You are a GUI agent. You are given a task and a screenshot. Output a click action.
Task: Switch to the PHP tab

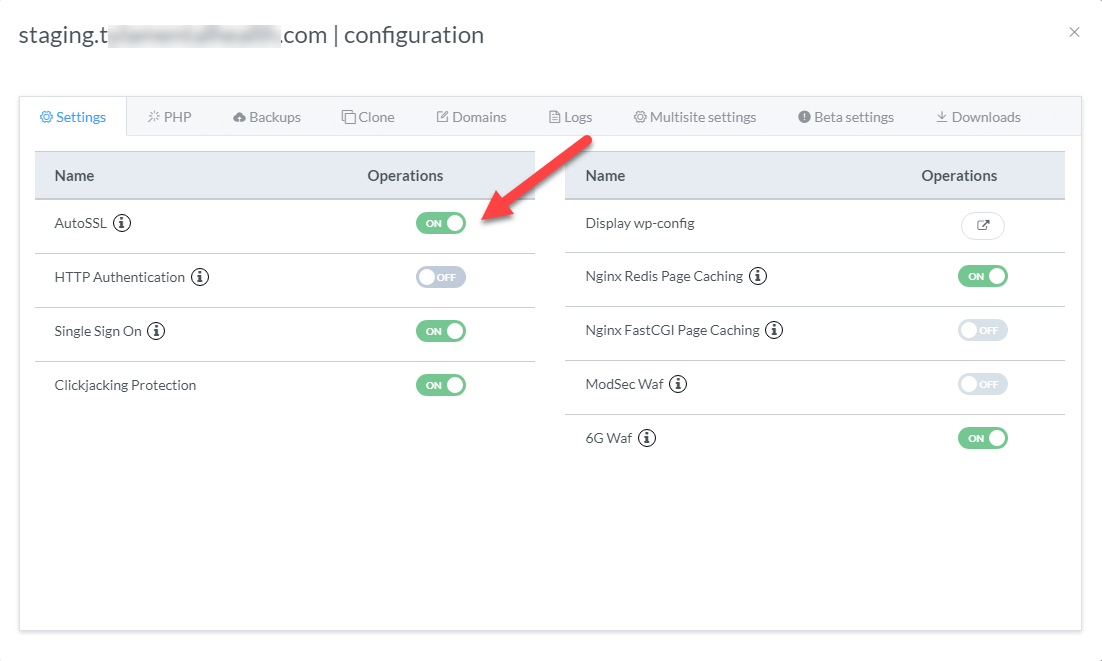(169, 117)
